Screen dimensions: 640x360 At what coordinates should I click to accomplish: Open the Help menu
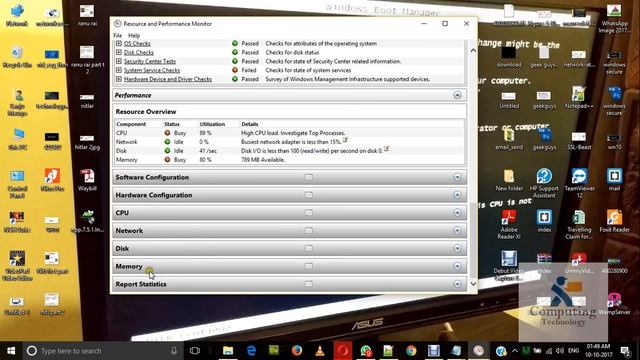pyautogui.click(x=134, y=36)
